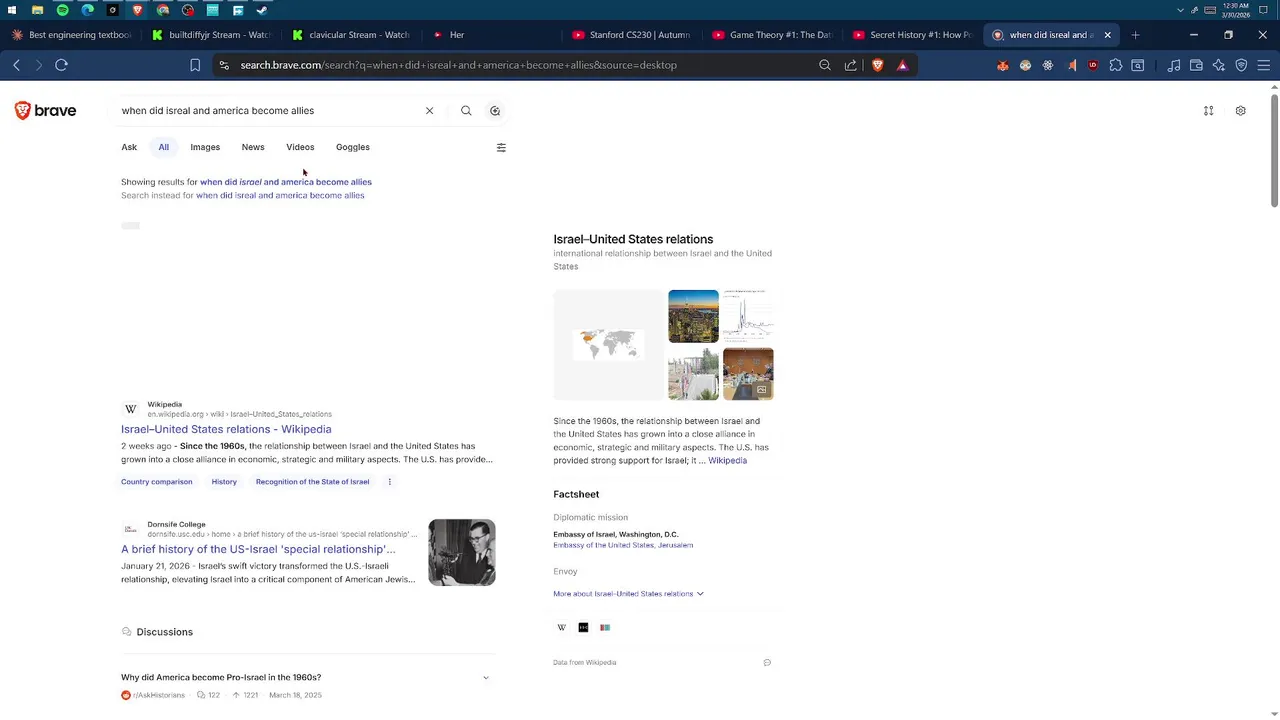Click the Windows Start button
The image size is (1280, 720).
pos(12,10)
